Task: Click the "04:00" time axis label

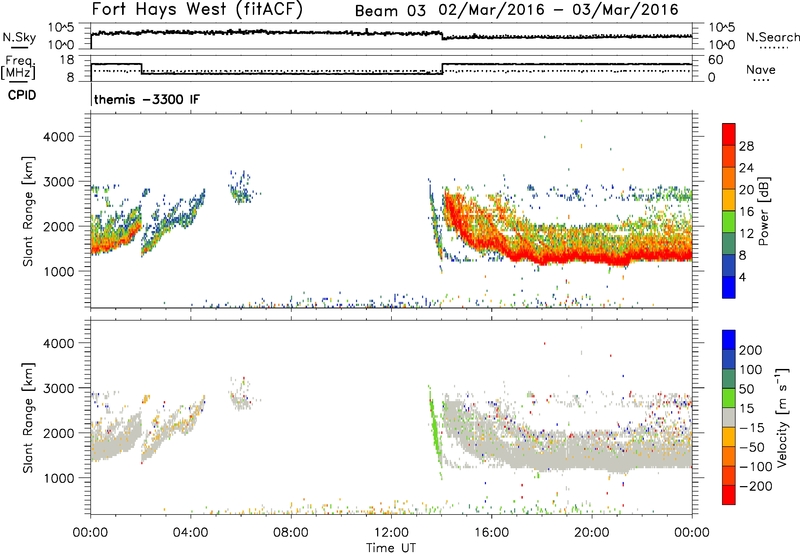Action: (190, 533)
